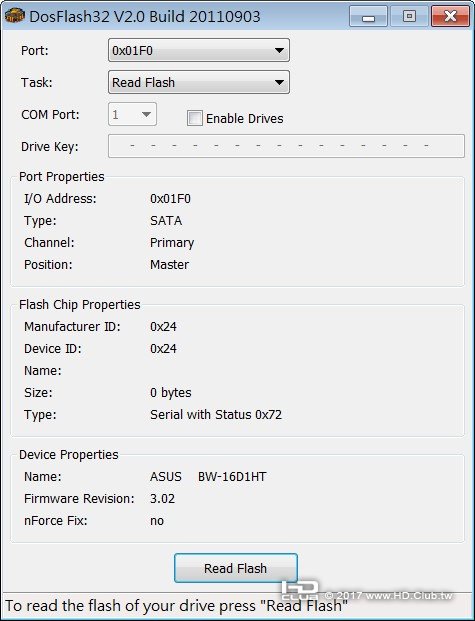Close the DosFlash32 window
The width and height of the screenshot is (475, 621).
[x=450, y=16]
